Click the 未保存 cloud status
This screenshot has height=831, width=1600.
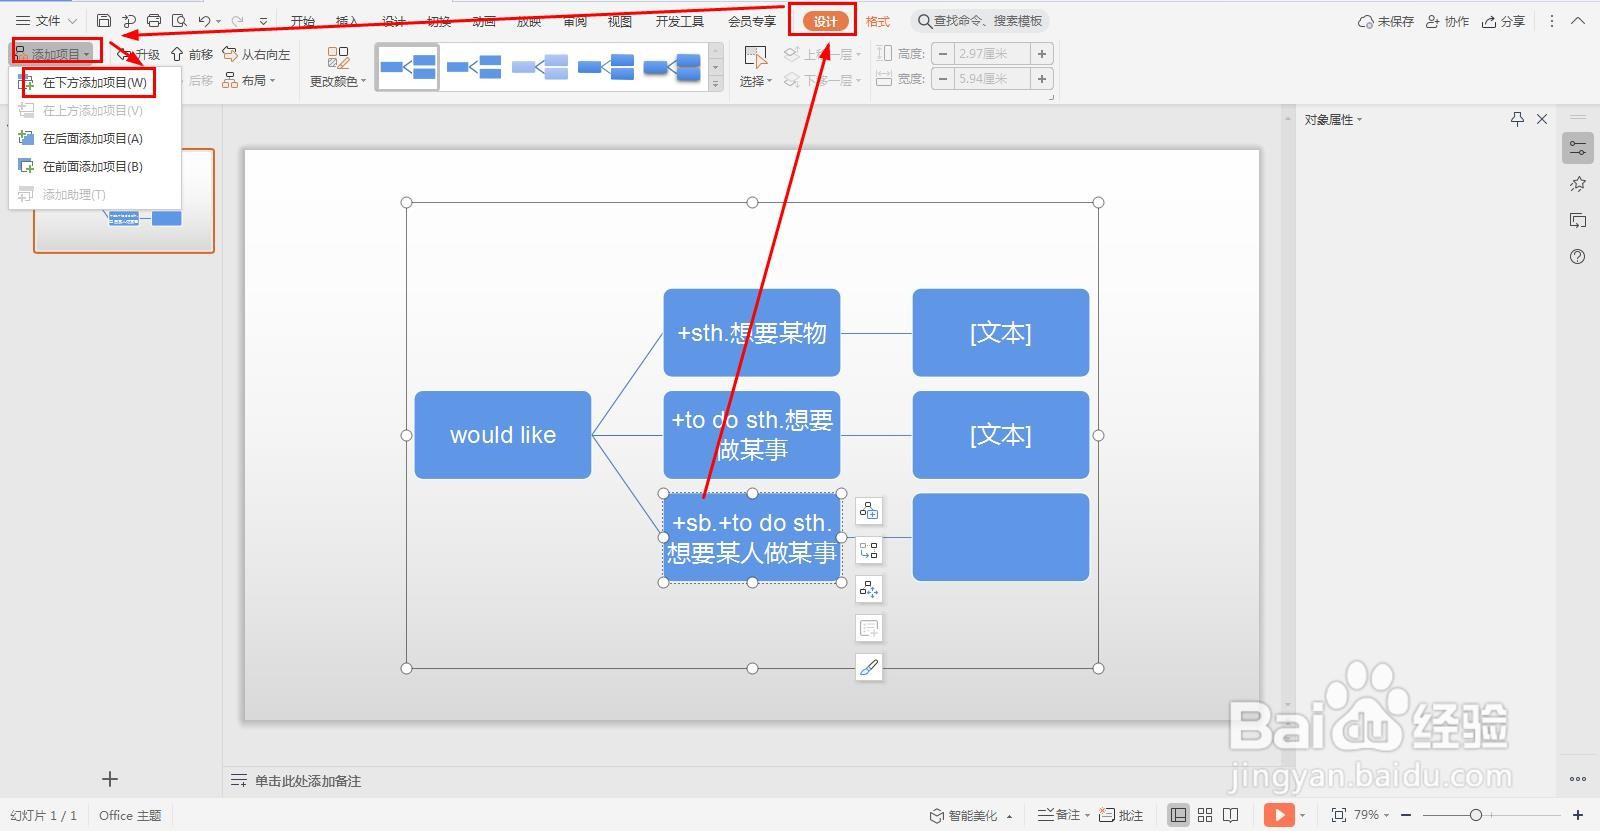(x=1385, y=21)
